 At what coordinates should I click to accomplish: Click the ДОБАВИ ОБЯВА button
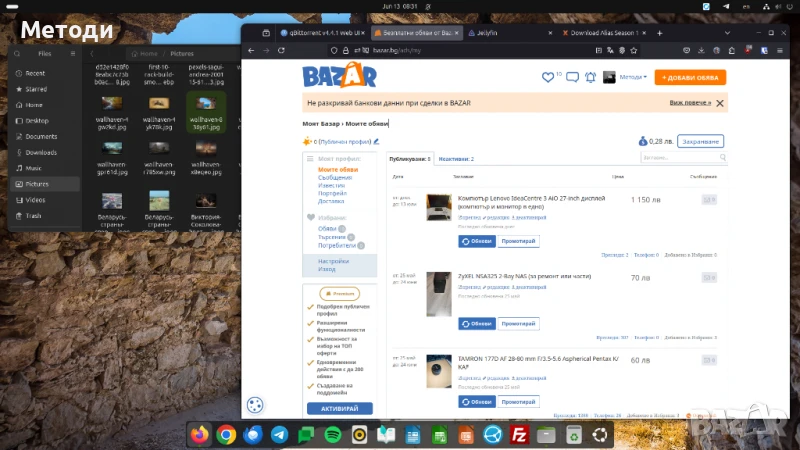point(690,77)
